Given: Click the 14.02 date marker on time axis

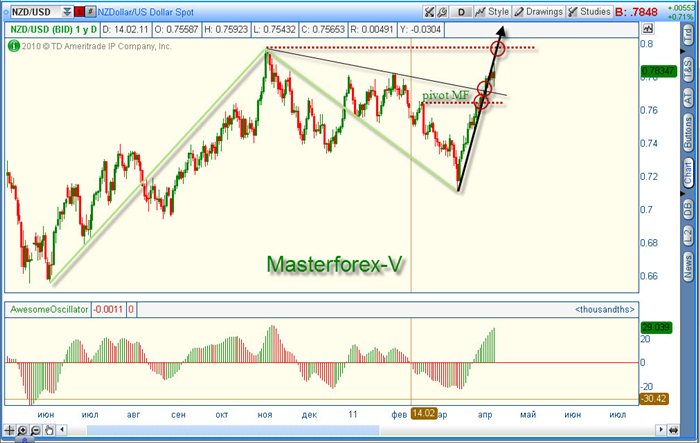Looking at the screenshot, I should [x=424, y=413].
